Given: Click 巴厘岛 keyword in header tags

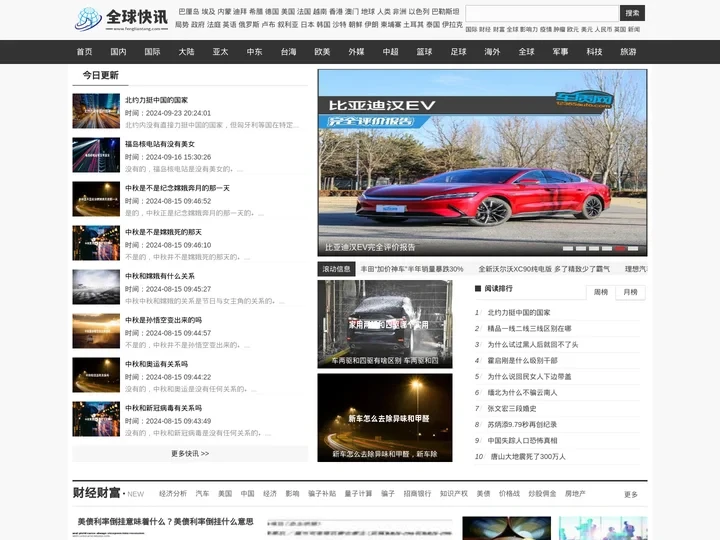Looking at the screenshot, I should [x=189, y=12].
